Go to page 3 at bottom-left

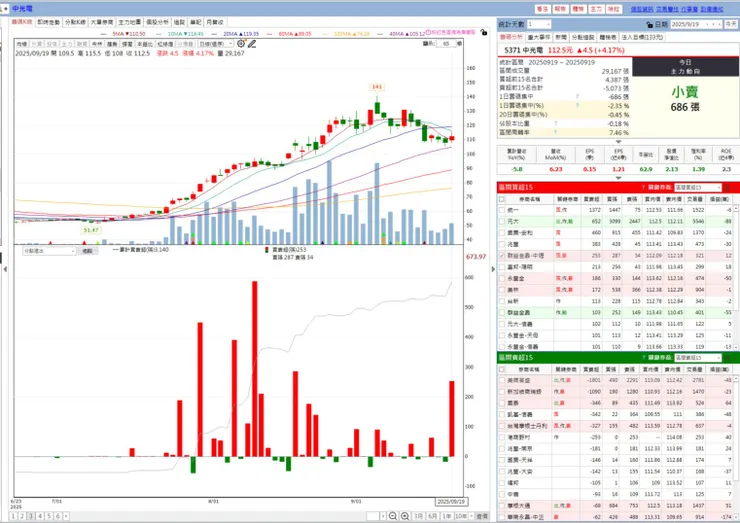[x=31, y=516]
